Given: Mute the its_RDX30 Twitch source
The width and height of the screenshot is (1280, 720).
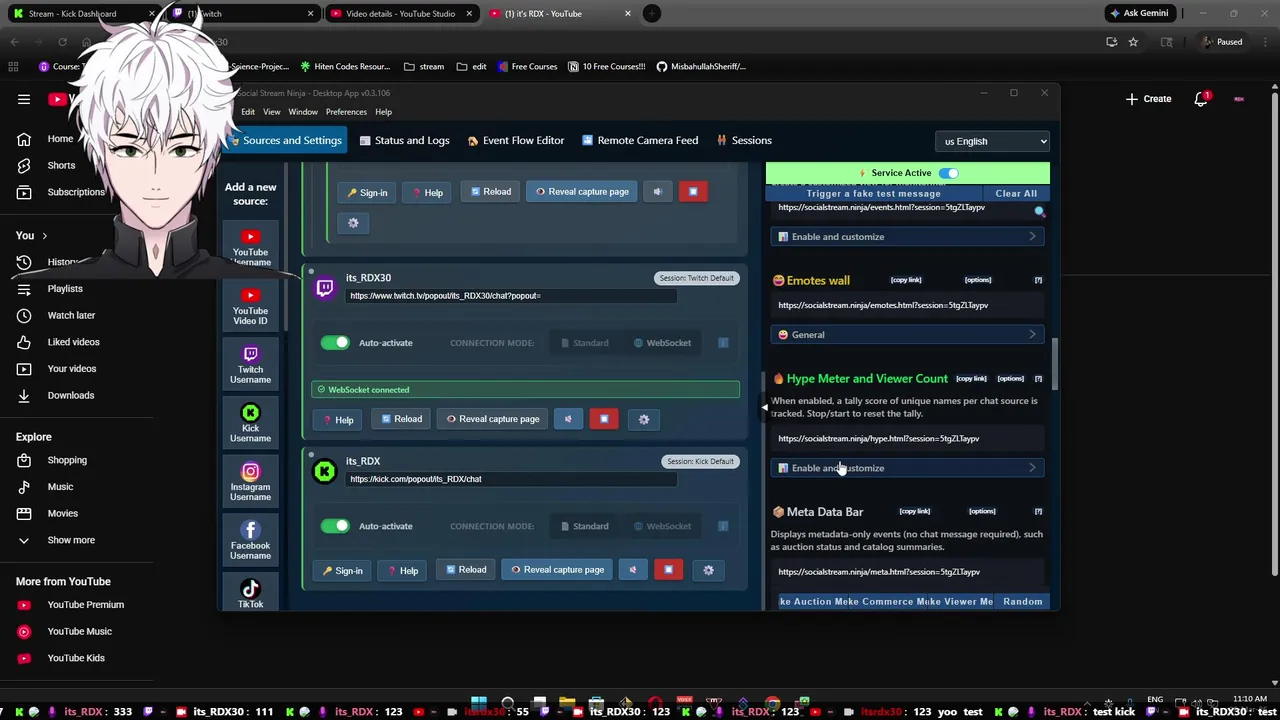Looking at the screenshot, I should tap(568, 419).
